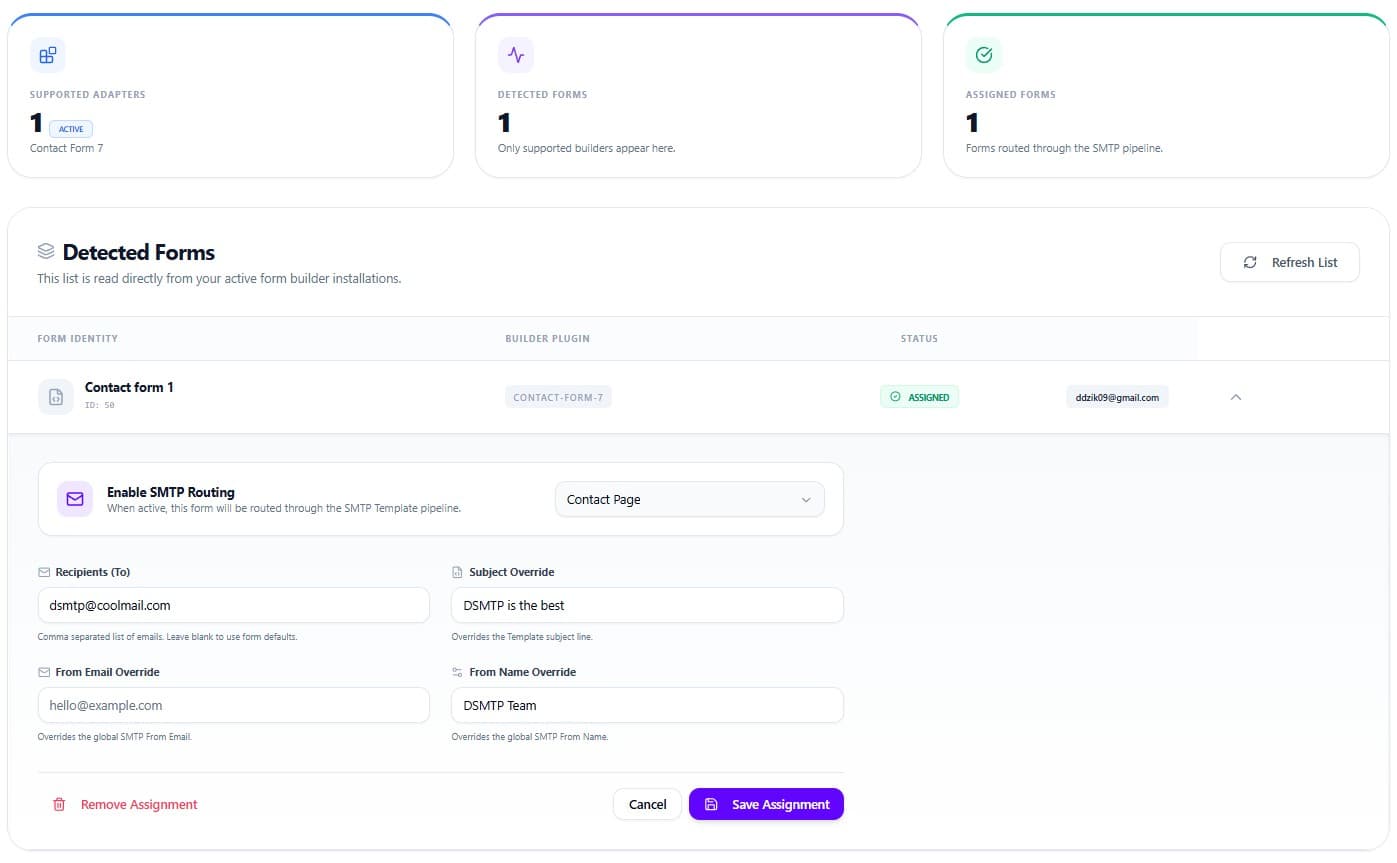Screen dimensions: 1397x863
Task: Open the Contact Page template dropdown
Action: pos(690,499)
